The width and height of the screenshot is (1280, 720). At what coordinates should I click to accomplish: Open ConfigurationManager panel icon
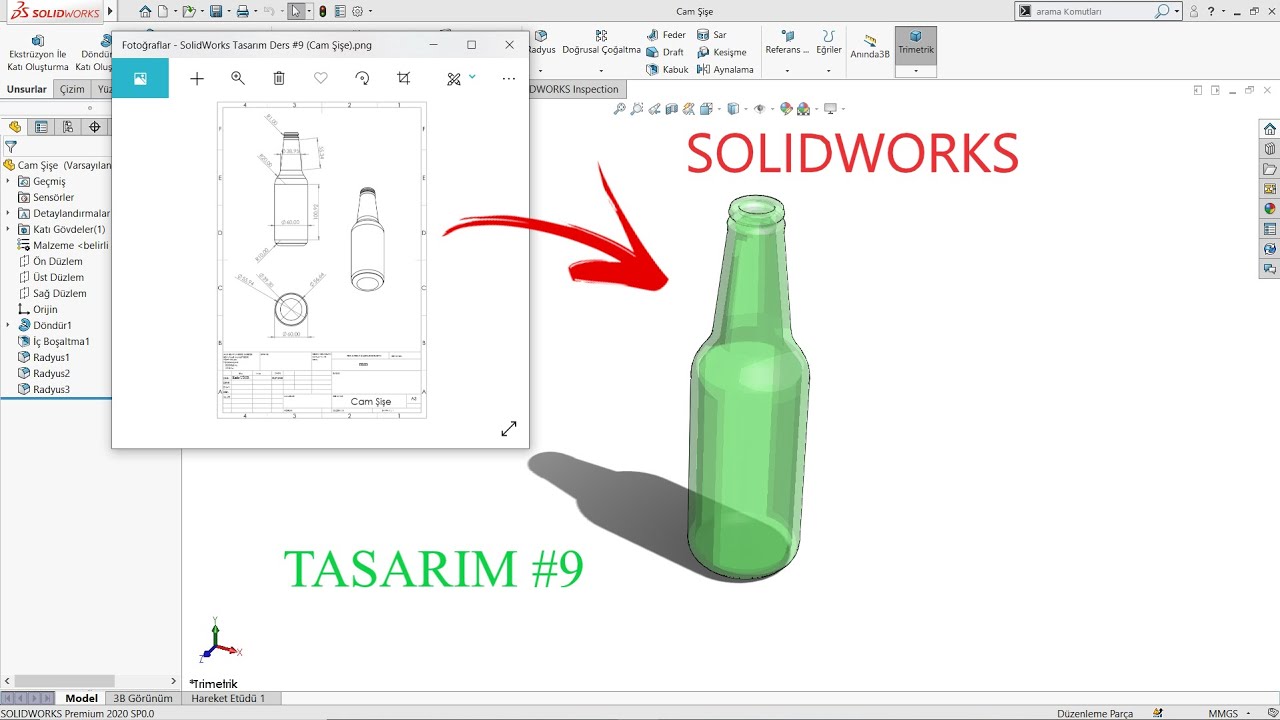tap(68, 127)
